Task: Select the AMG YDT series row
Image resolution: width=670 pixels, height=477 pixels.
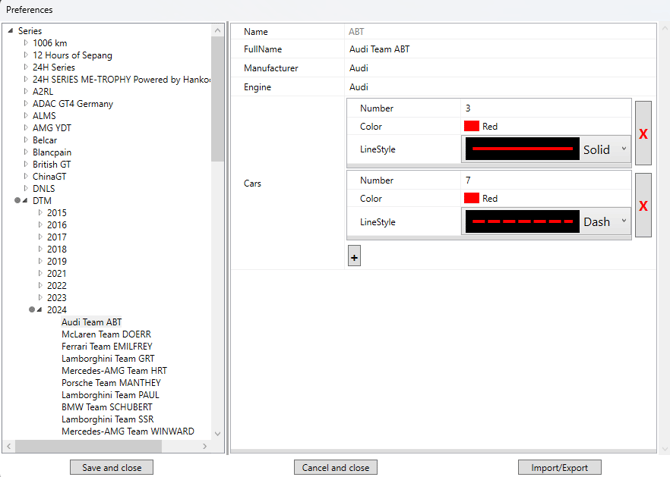Action: click(x=52, y=128)
